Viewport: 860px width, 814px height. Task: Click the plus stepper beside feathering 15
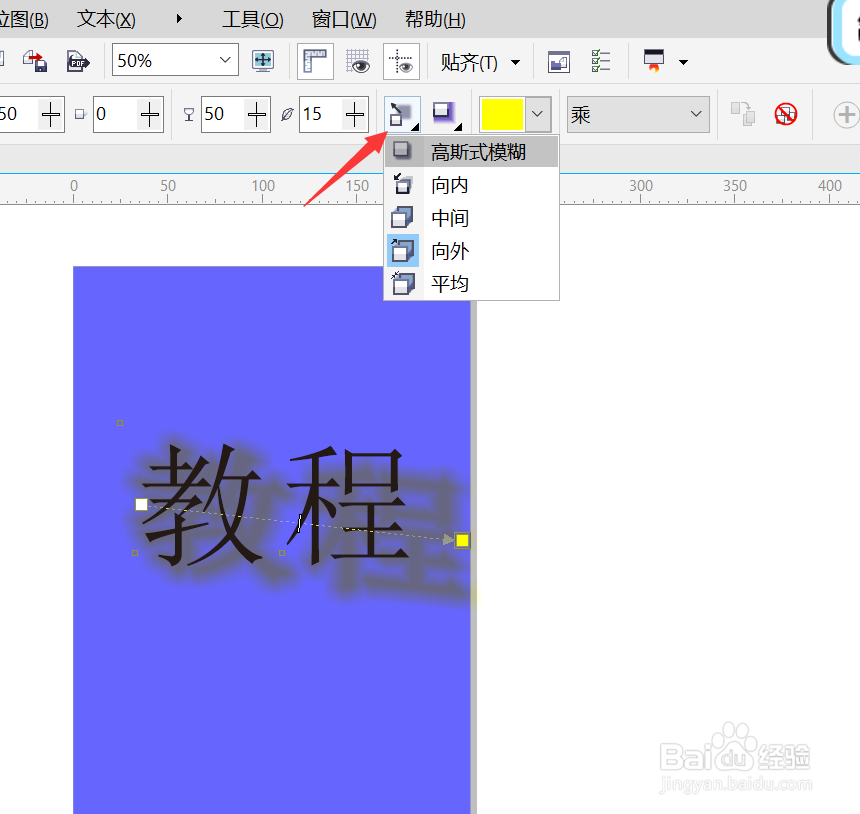(x=355, y=114)
